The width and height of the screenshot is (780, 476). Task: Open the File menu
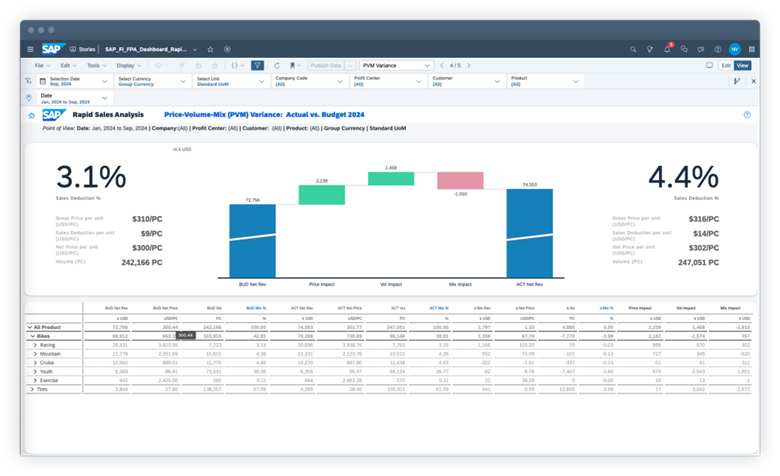(x=40, y=65)
